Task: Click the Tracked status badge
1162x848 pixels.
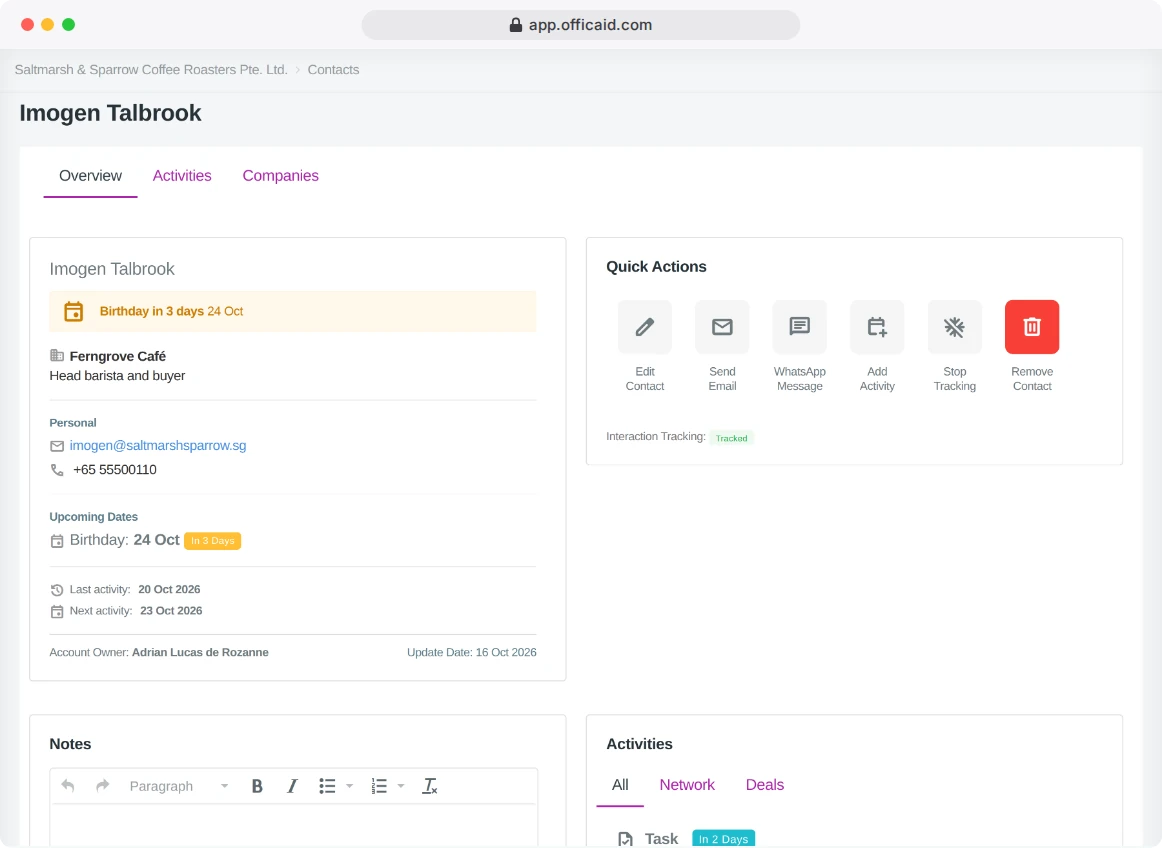Action: [x=731, y=438]
